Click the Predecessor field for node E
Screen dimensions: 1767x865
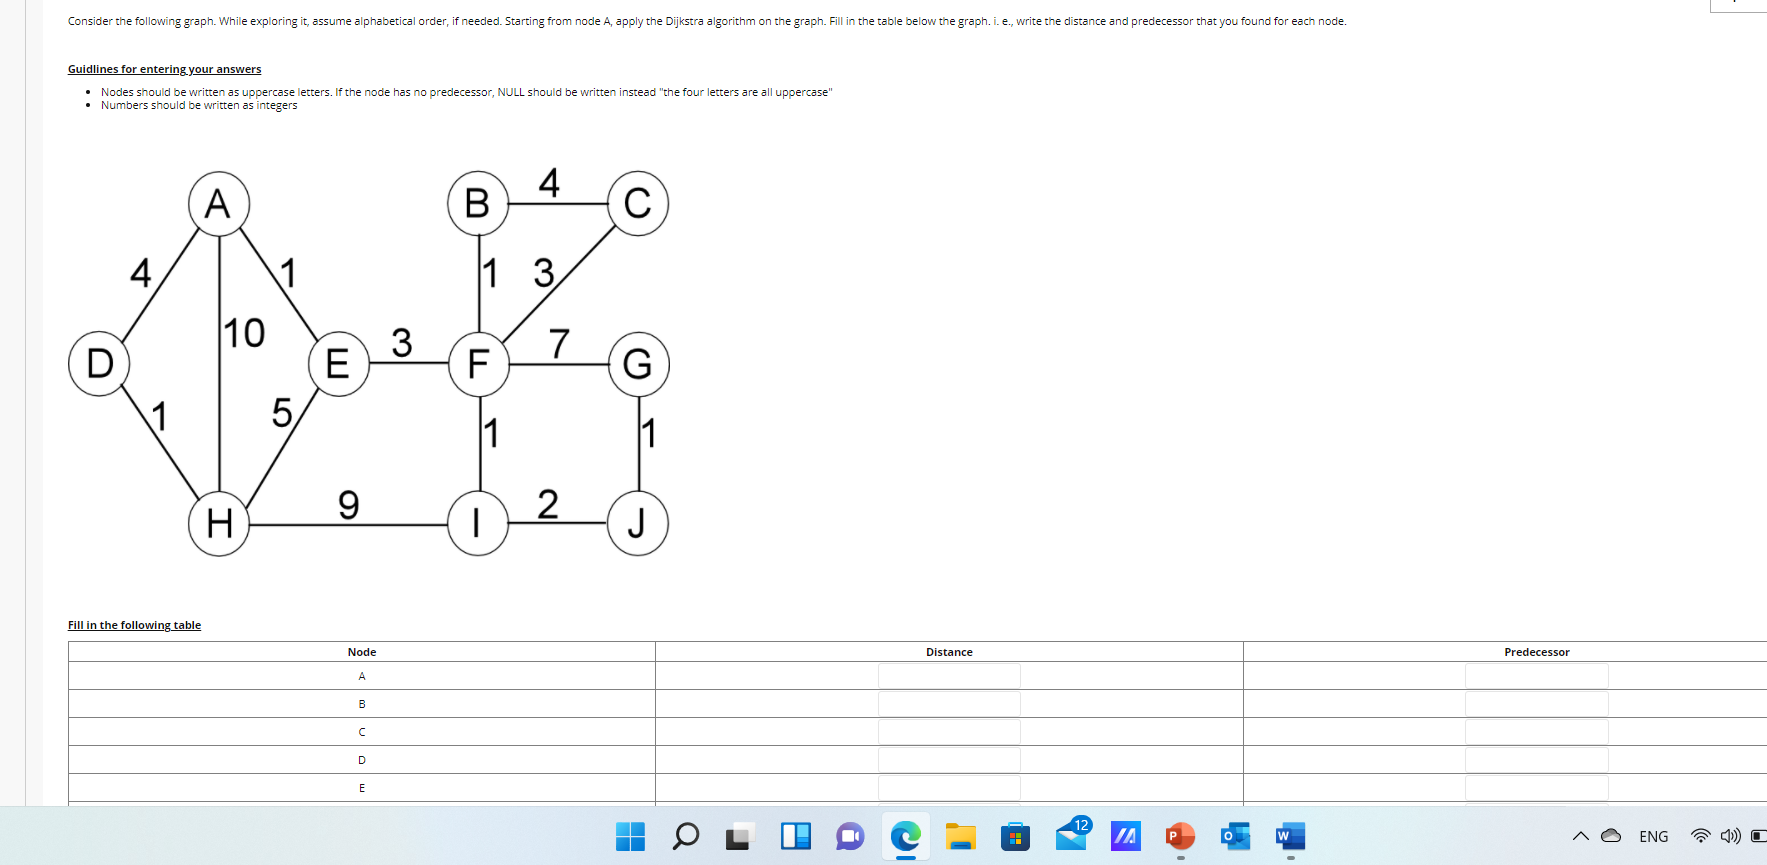point(1537,788)
